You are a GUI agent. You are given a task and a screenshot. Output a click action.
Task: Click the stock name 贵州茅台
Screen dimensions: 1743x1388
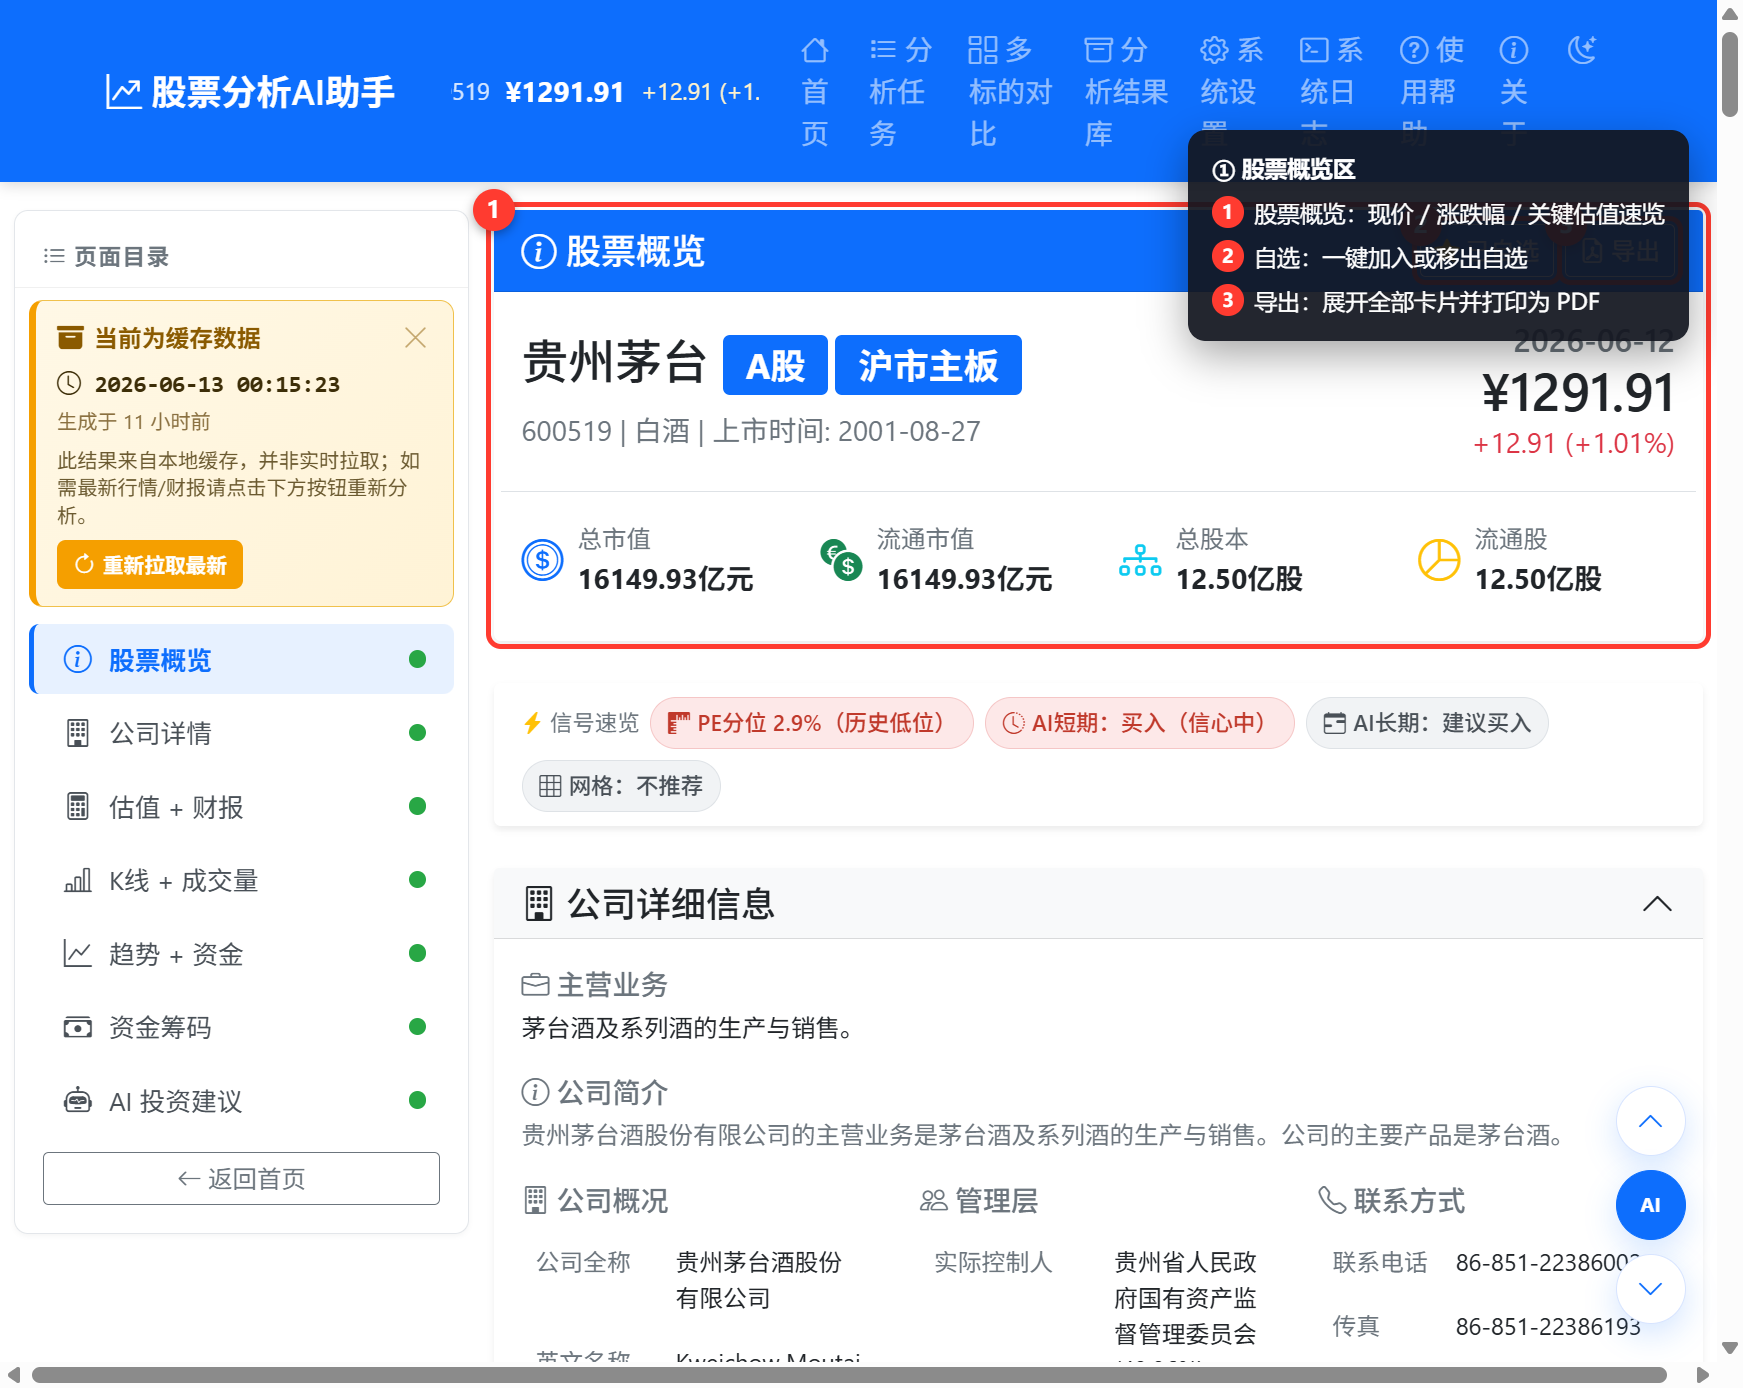click(615, 362)
